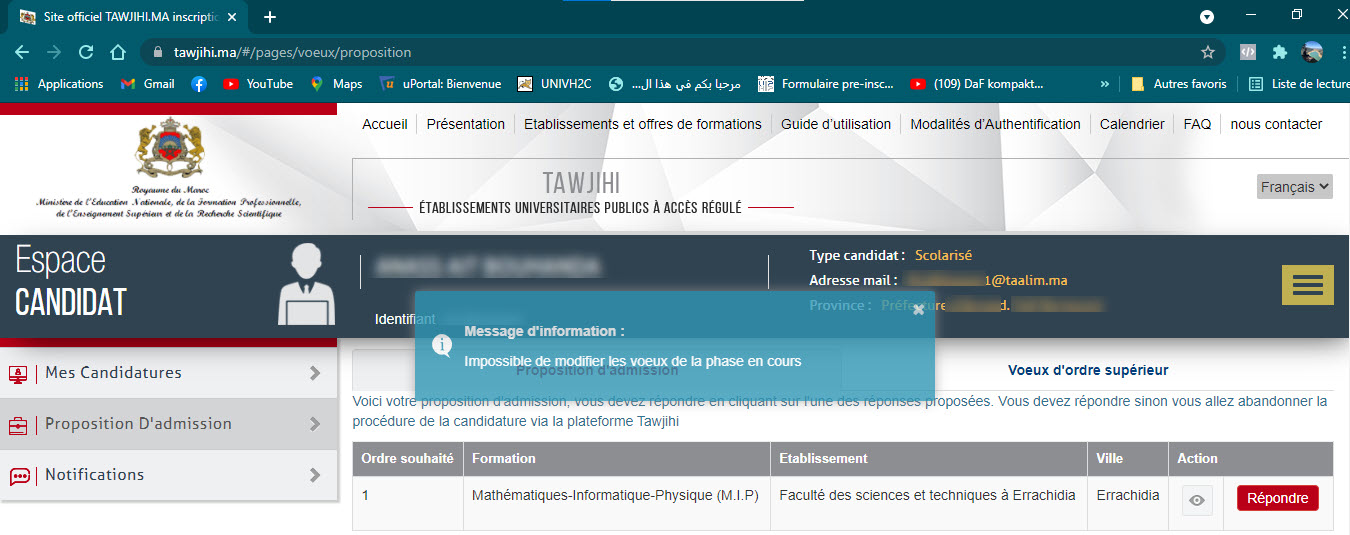Click the site padlock icon in address bar

(x=158, y=52)
